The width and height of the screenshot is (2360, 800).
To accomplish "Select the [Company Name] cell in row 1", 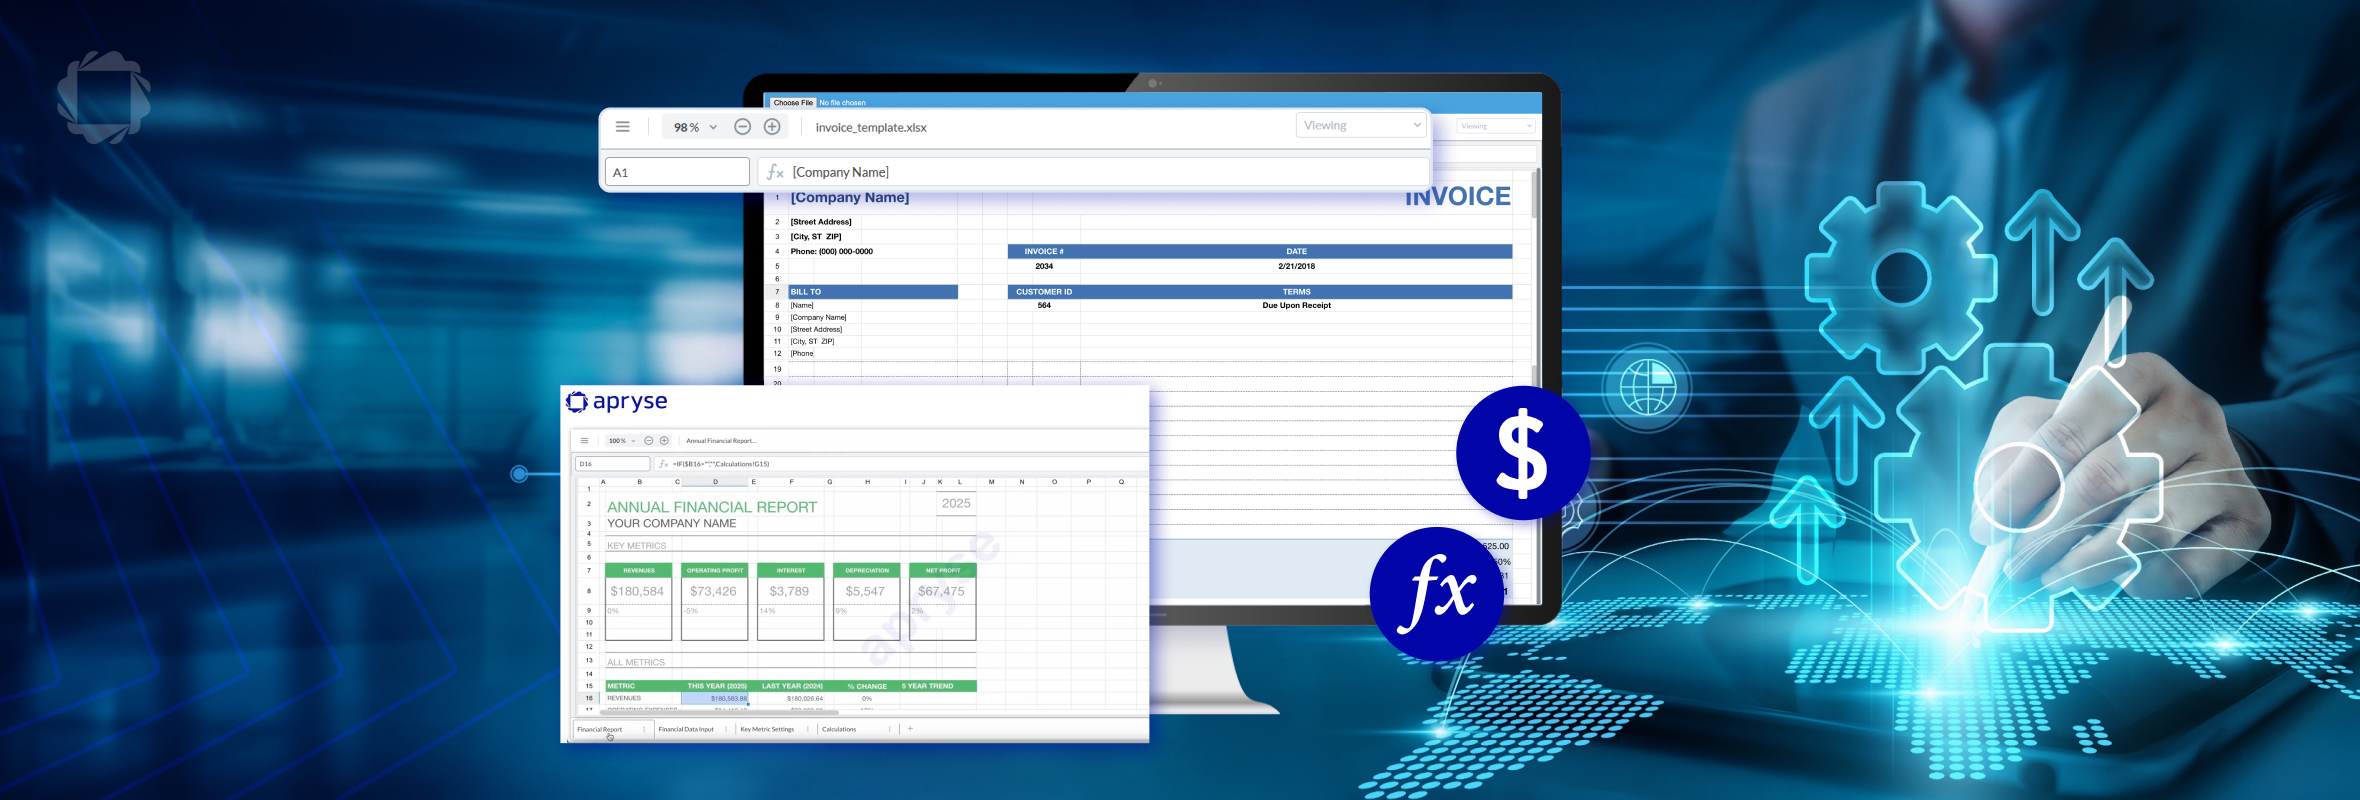I will tap(850, 198).
